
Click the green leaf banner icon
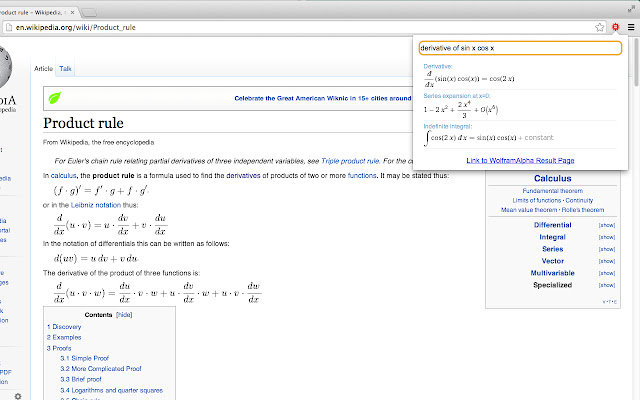pyautogui.click(x=55, y=98)
